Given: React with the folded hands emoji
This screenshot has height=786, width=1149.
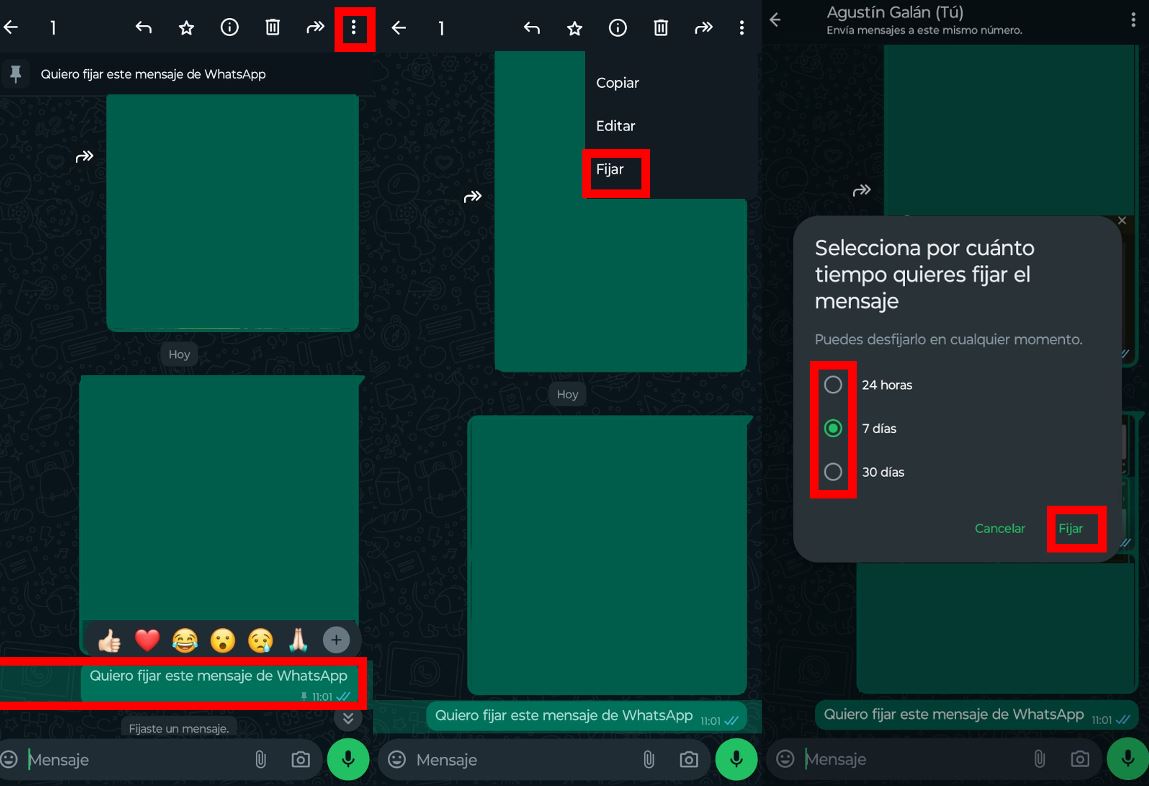Looking at the screenshot, I should (298, 640).
